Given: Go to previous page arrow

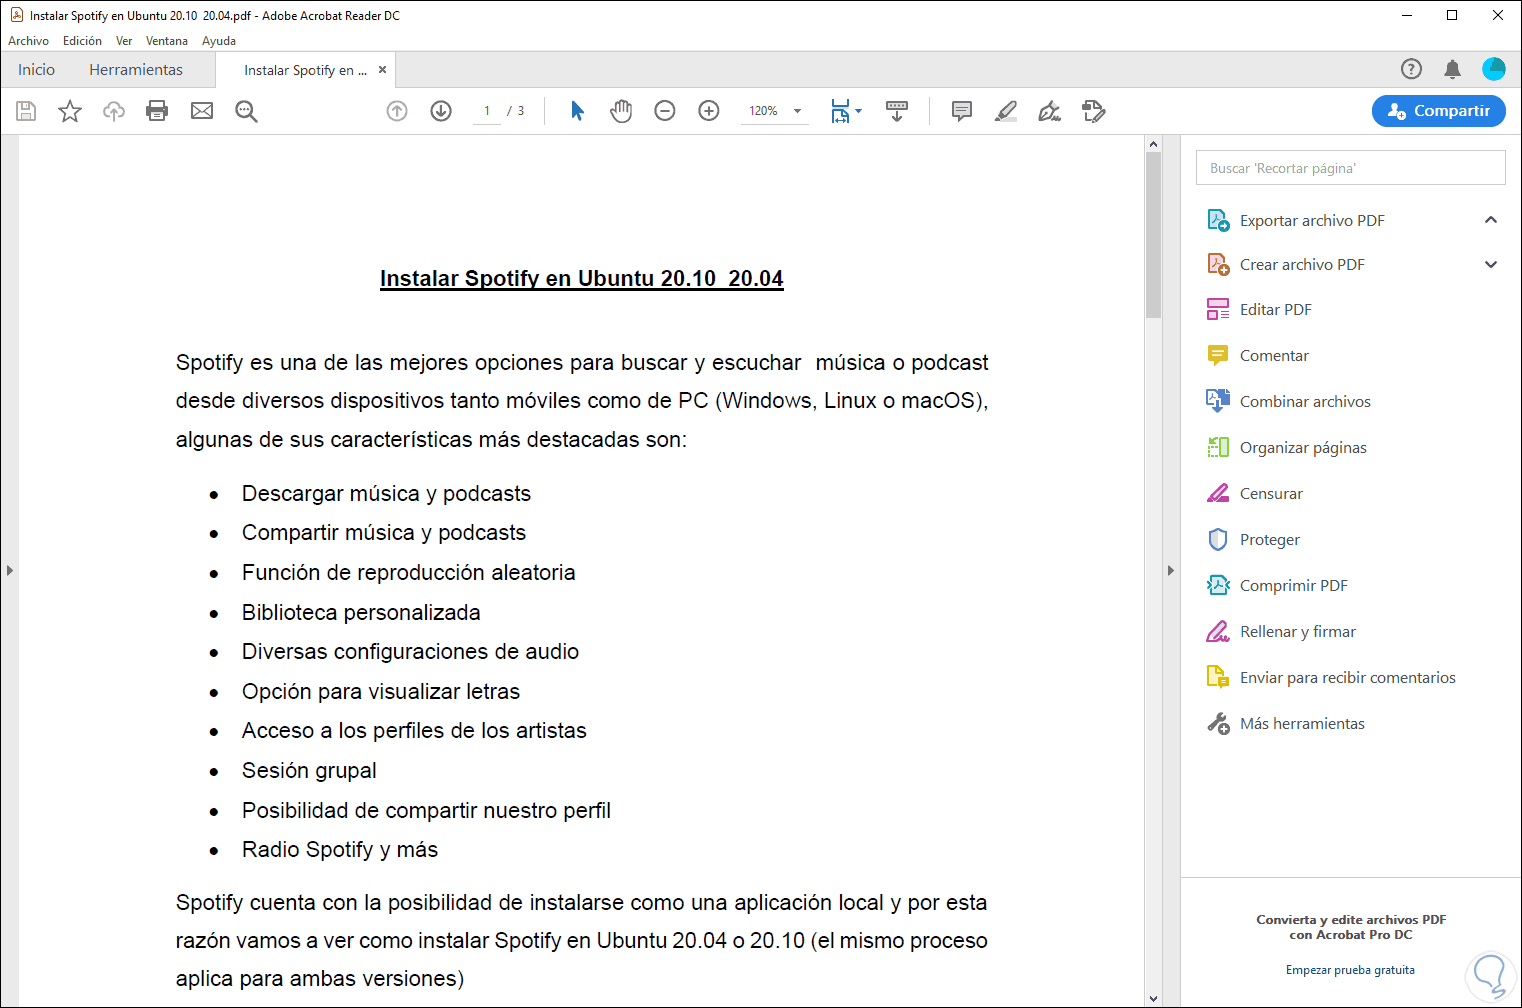Looking at the screenshot, I should [x=397, y=111].
